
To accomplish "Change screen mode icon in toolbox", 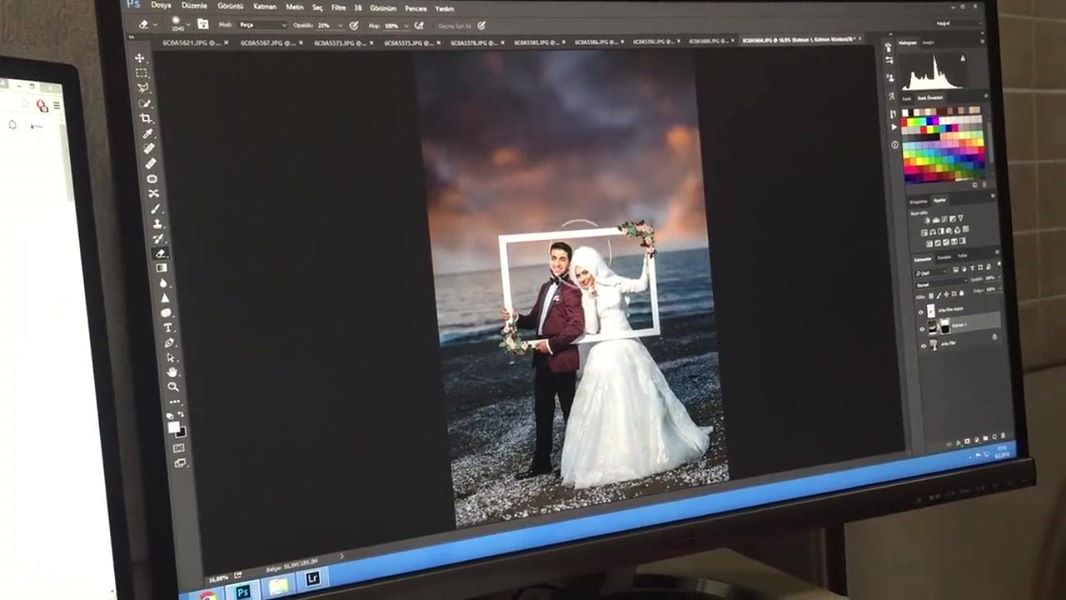I will click(180, 463).
